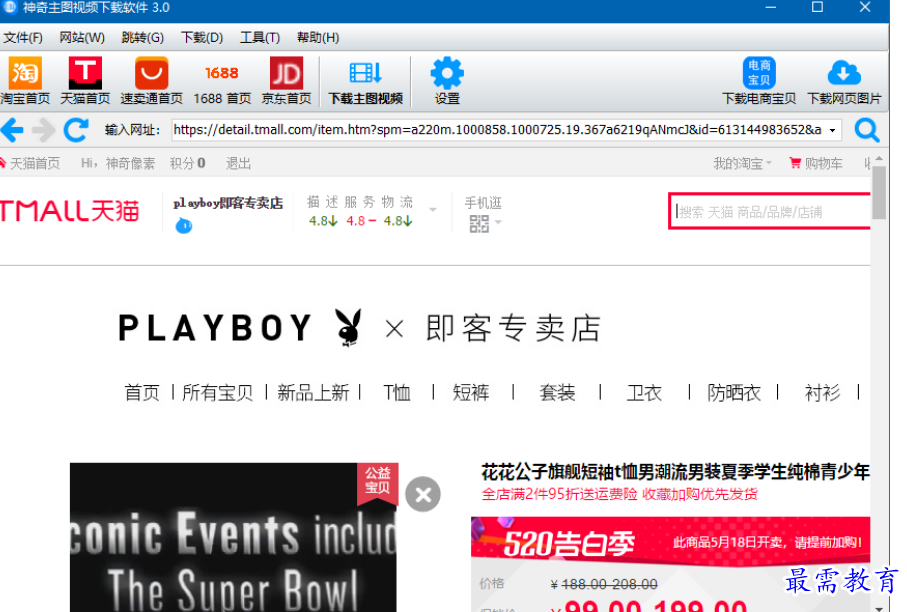Open the T恤 category

coord(397,393)
